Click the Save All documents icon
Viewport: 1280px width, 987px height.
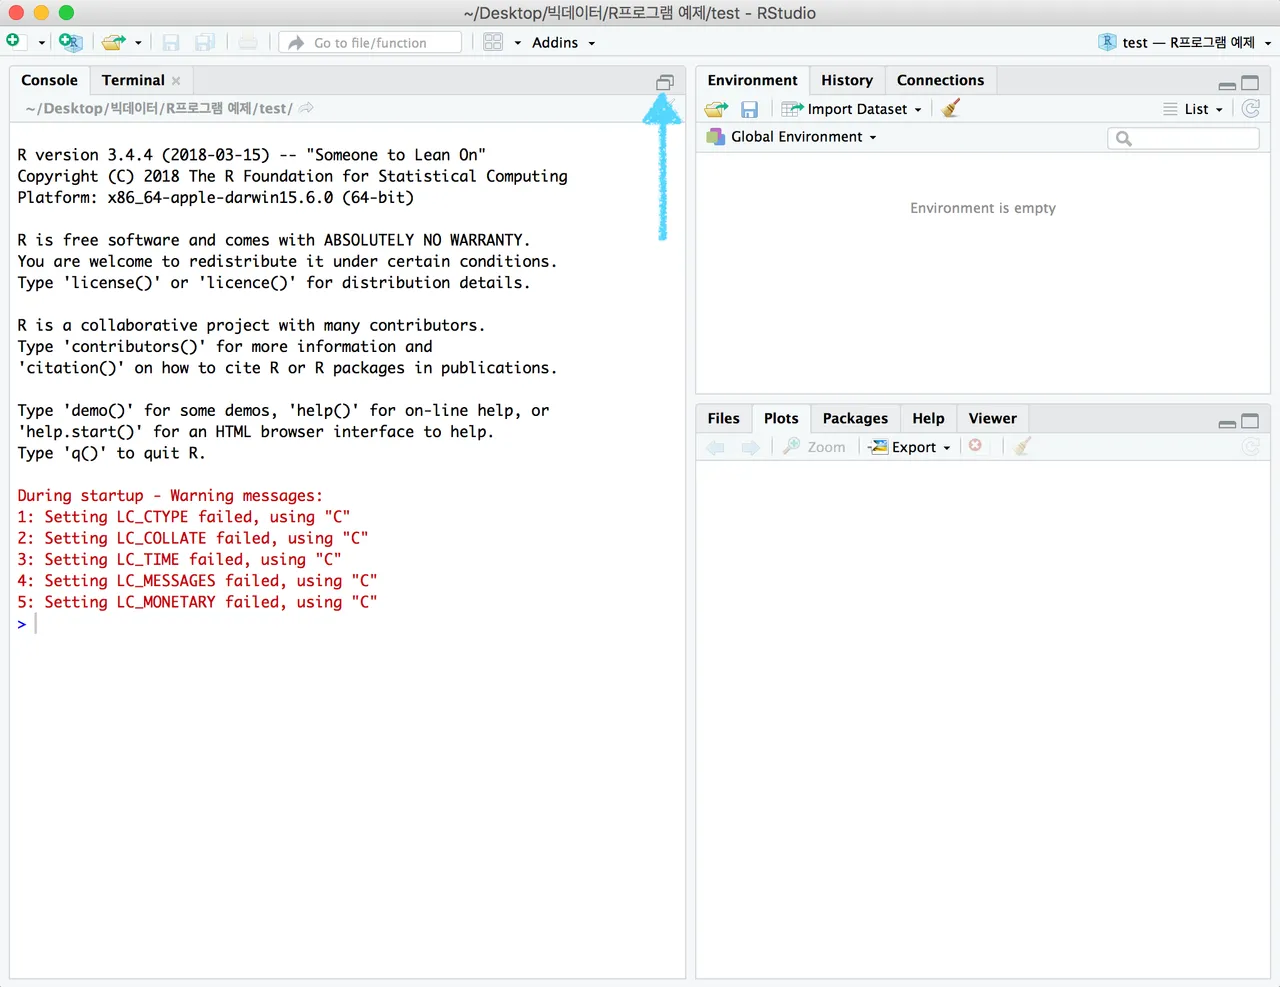pos(205,42)
